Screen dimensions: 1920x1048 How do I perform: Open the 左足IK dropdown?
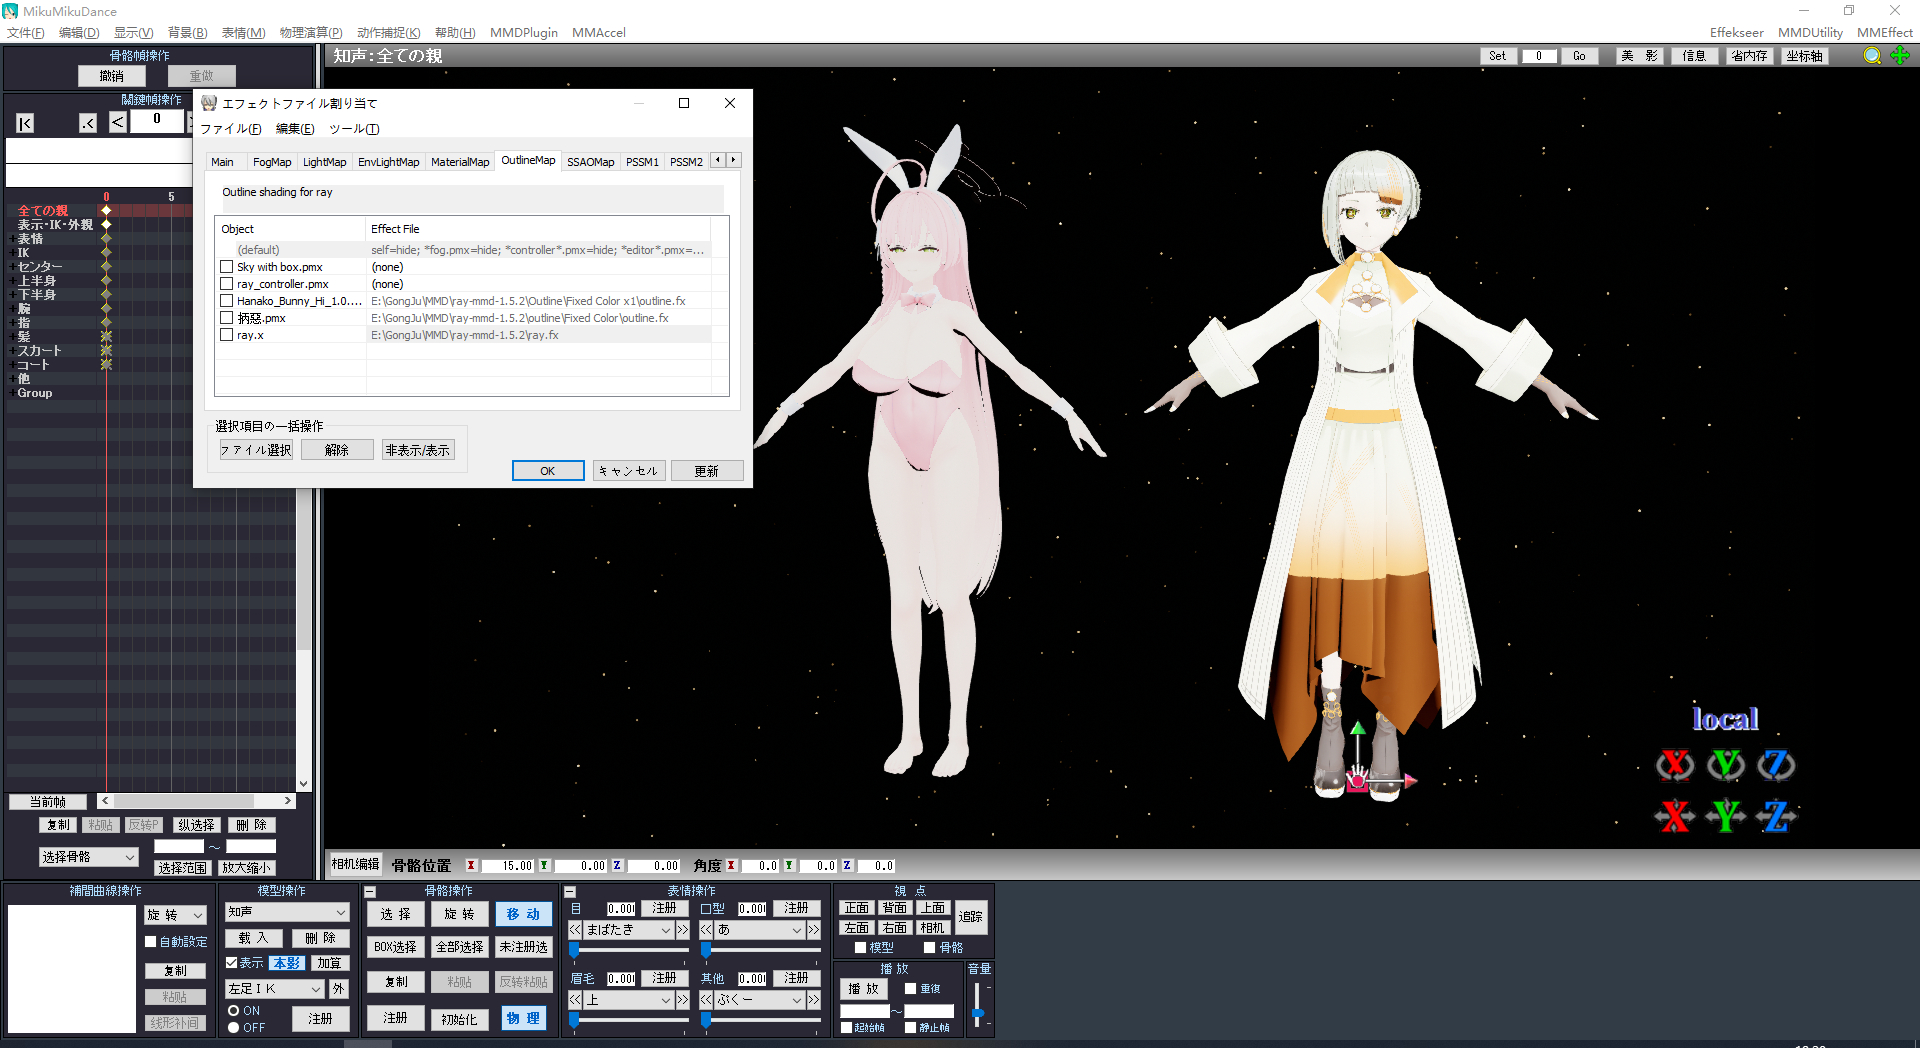coord(275,989)
